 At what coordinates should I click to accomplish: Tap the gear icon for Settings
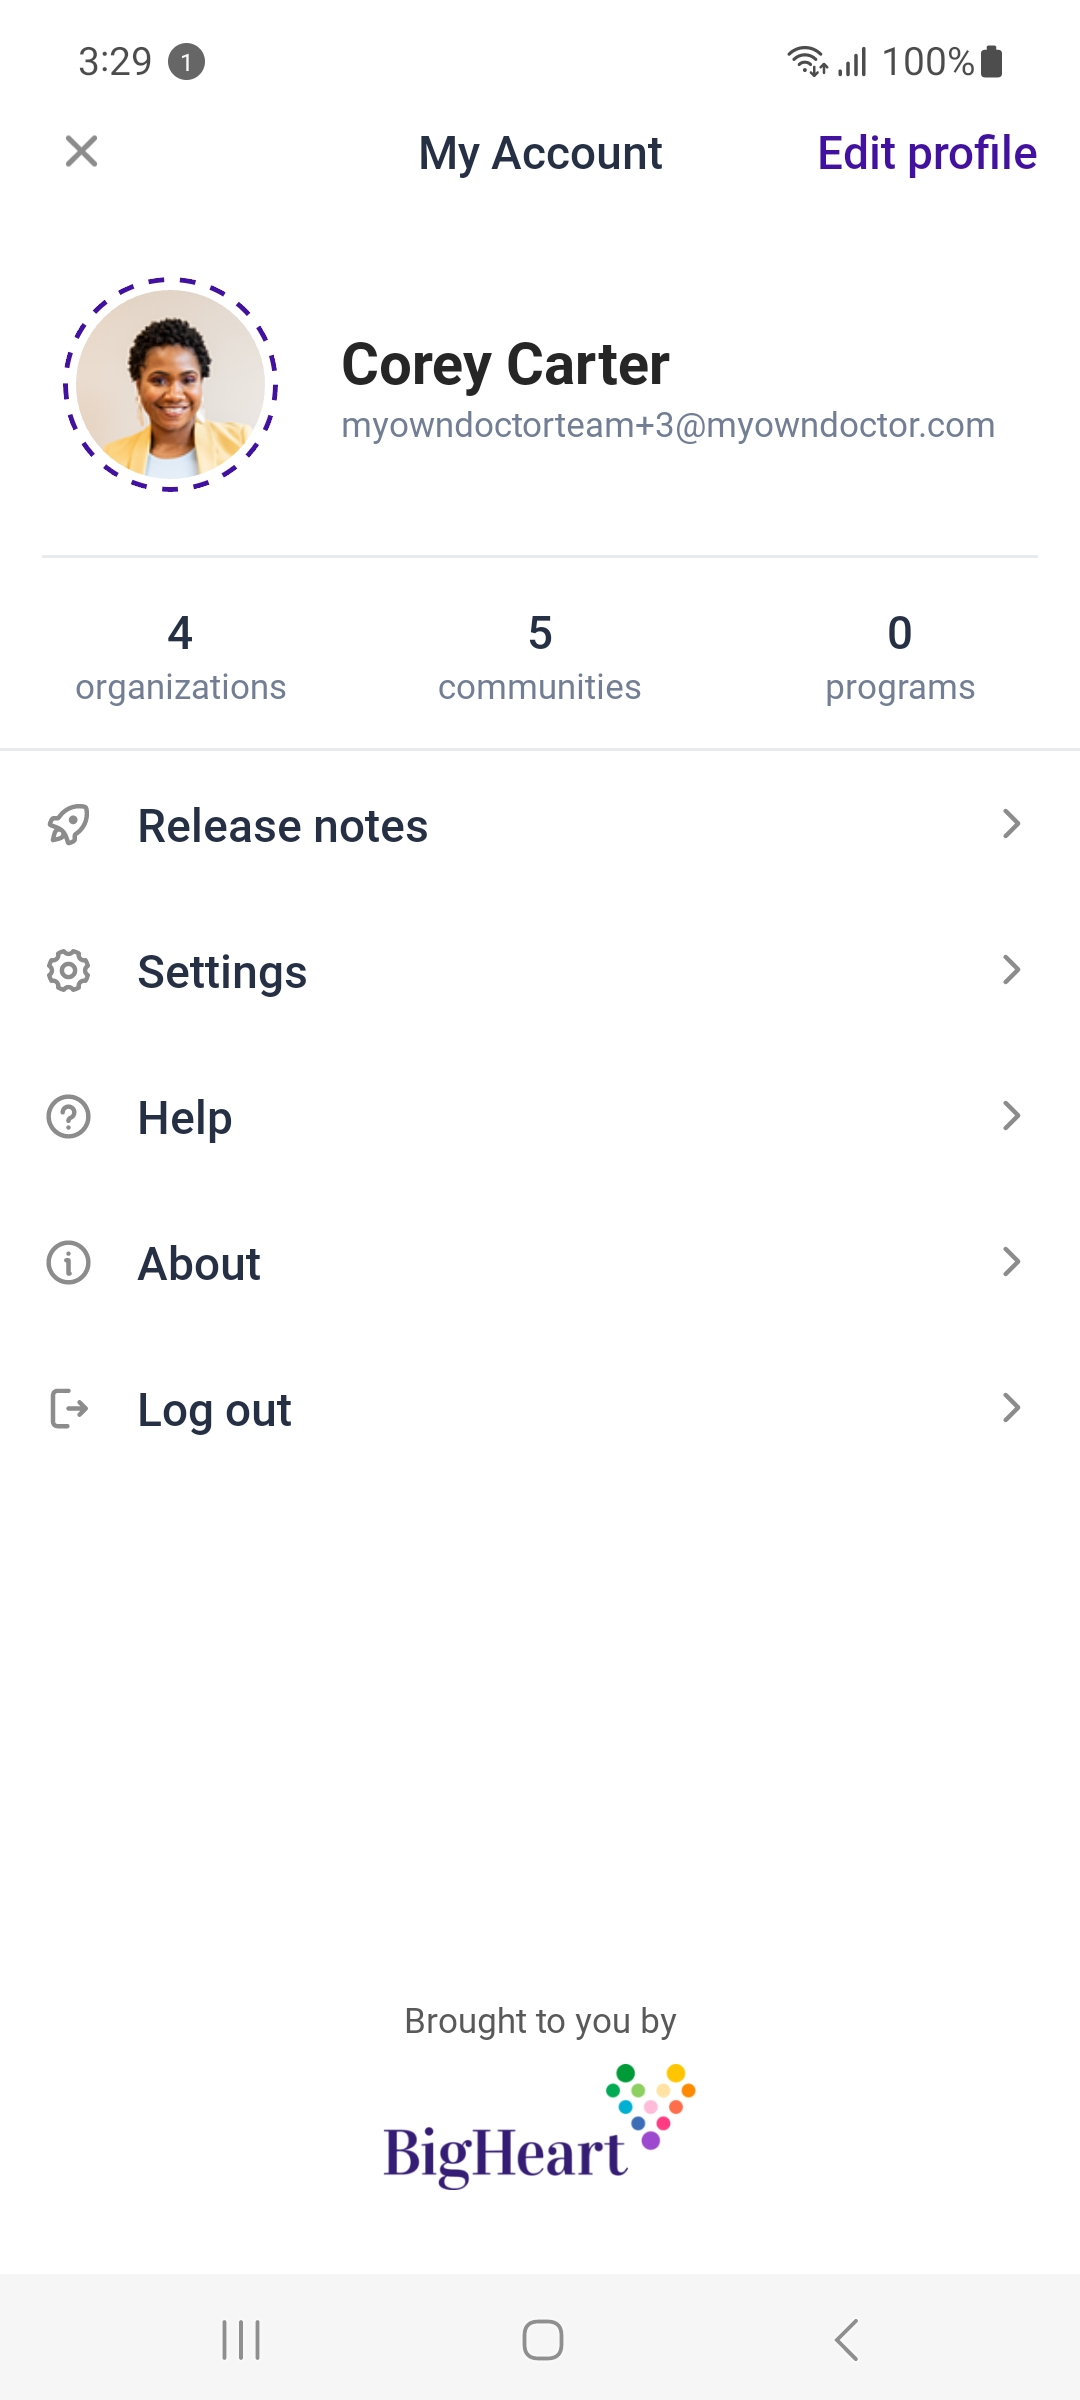click(69, 971)
